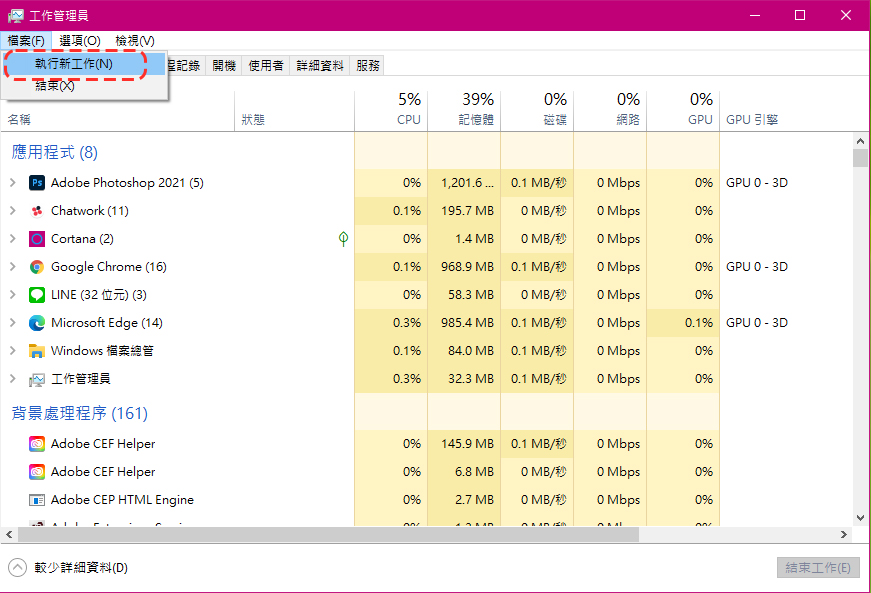This screenshot has height=593, width=871.
Task: Click the Windows 檔案總管 folder icon
Action: pyautogui.click(x=37, y=351)
